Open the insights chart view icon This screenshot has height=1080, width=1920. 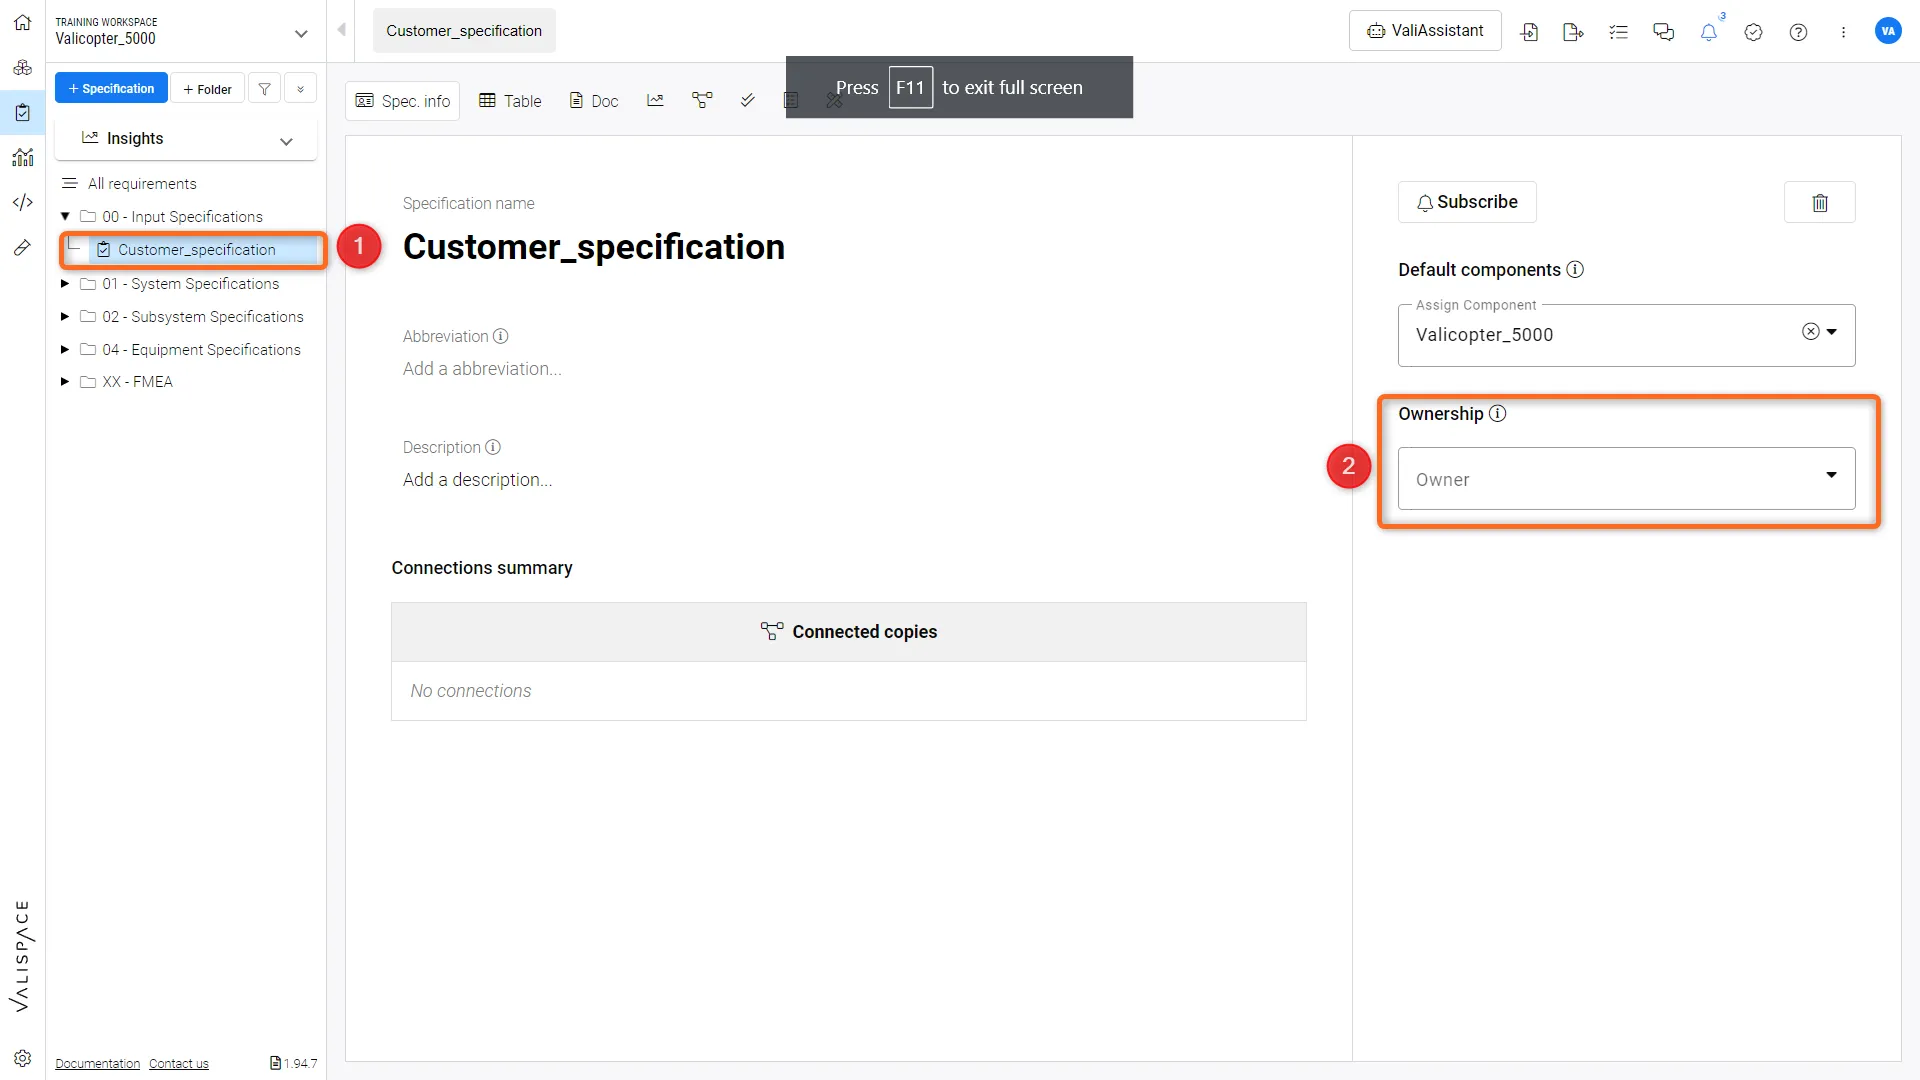point(655,100)
